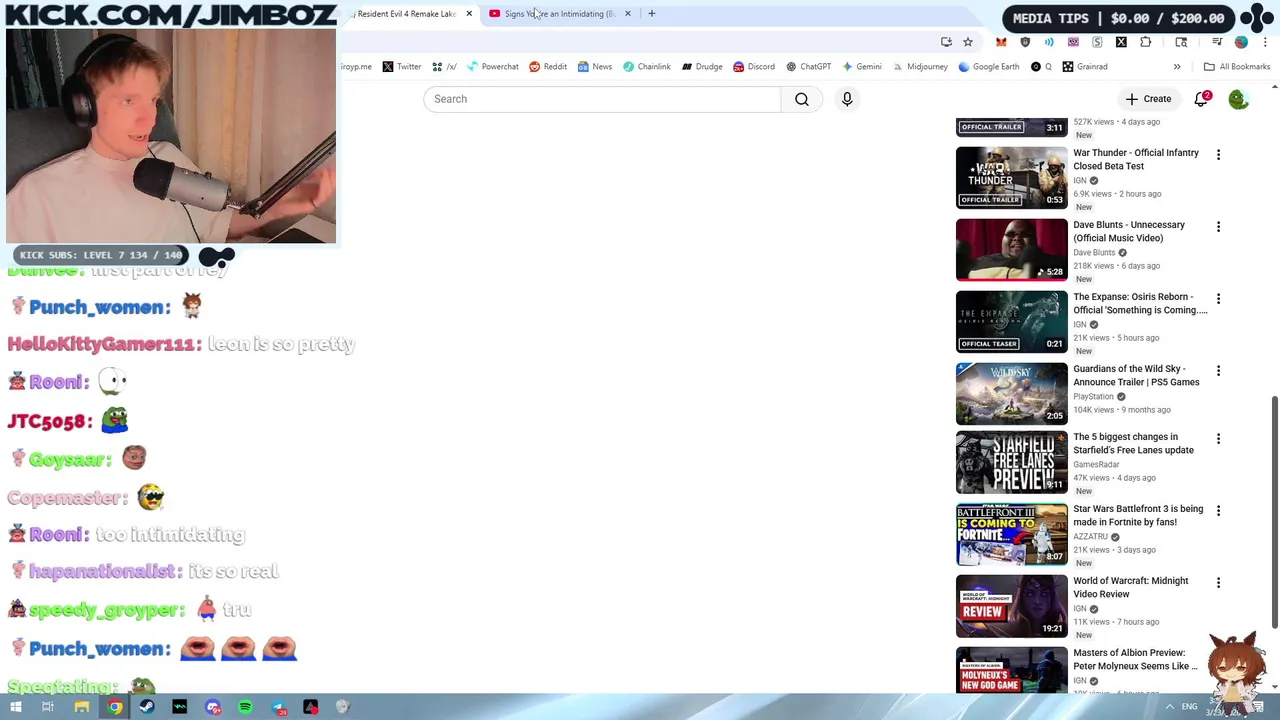Click the Chrome profile avatar
This screenshot has width=1280, height=720.
(x=1241, y=42)
